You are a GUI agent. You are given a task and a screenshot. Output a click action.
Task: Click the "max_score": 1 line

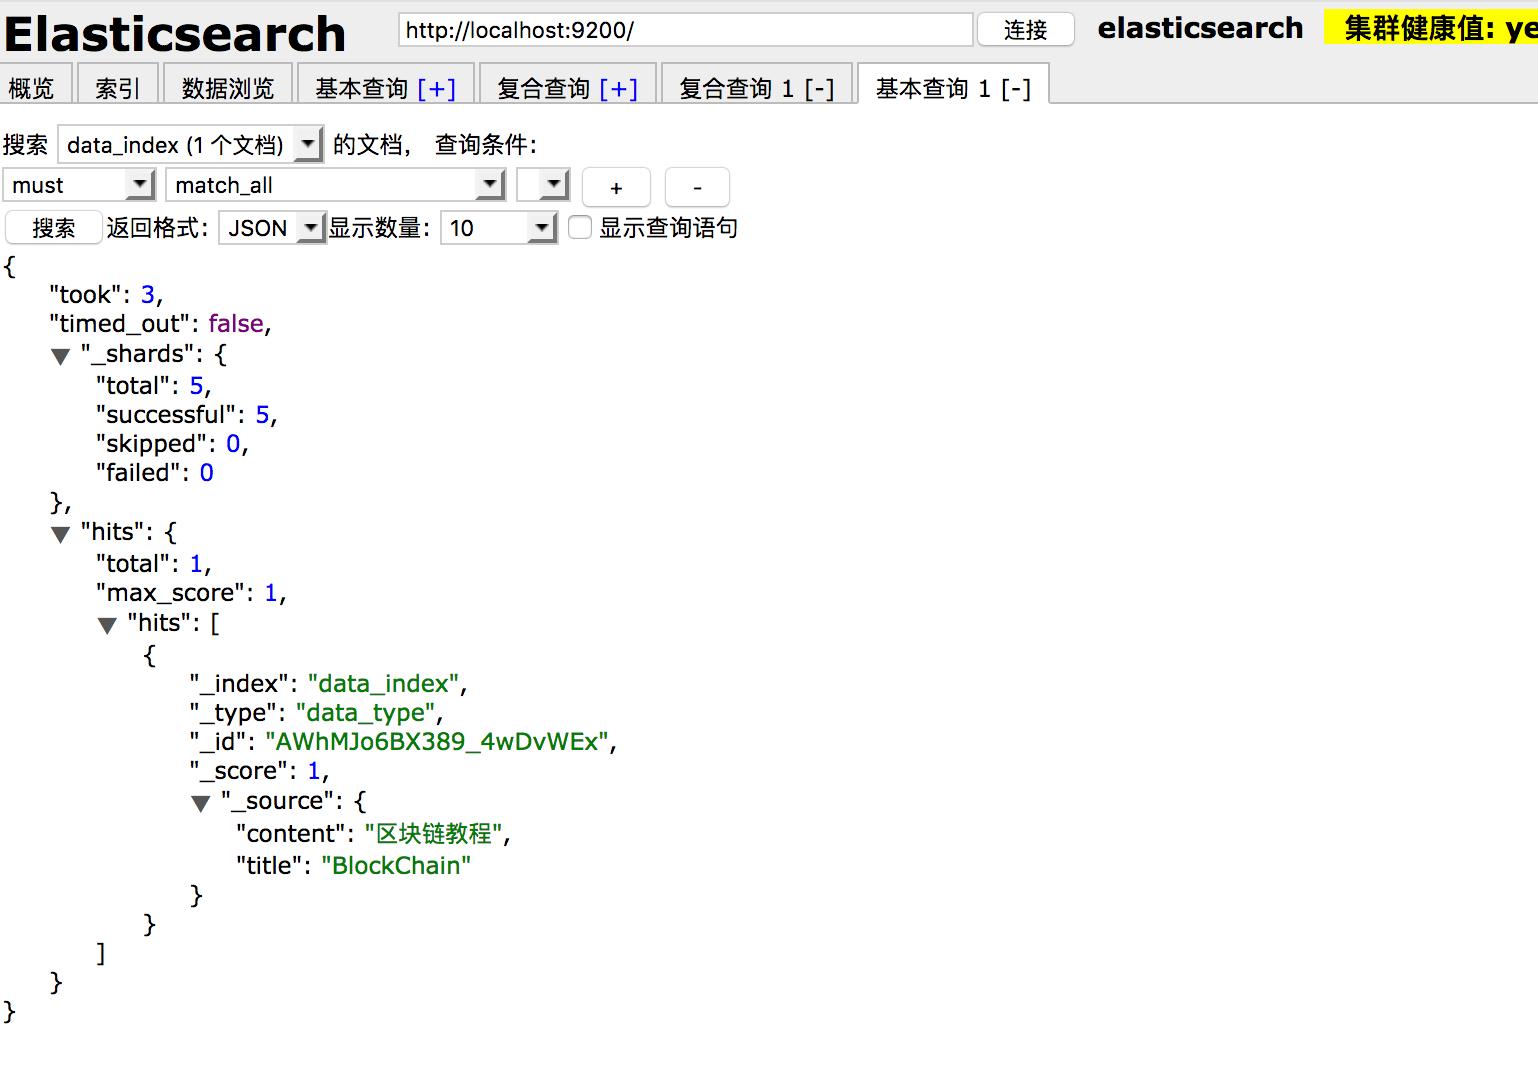click(x=191, y=593)
